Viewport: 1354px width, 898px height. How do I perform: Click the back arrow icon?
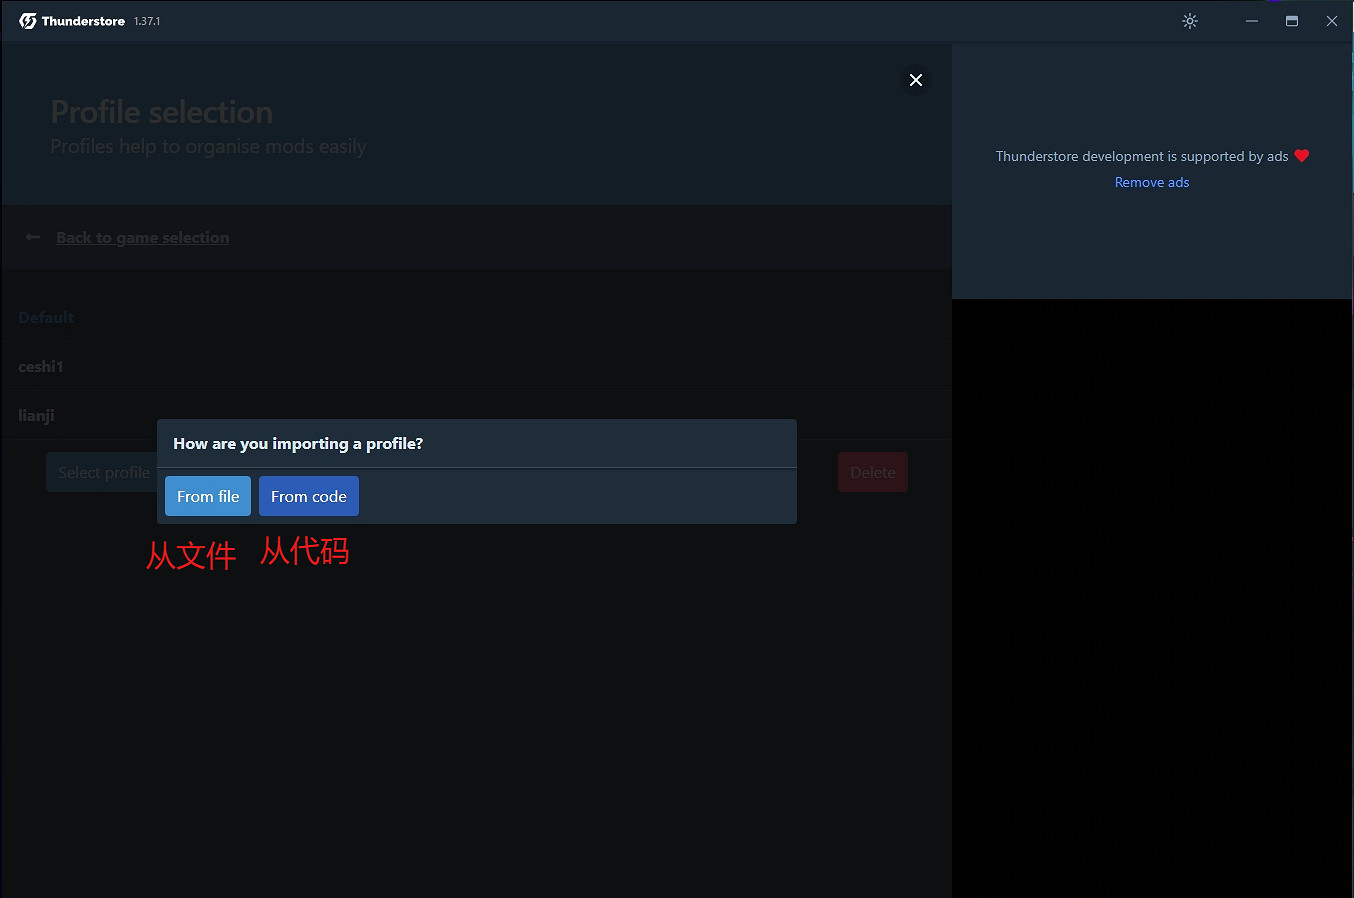33,238
